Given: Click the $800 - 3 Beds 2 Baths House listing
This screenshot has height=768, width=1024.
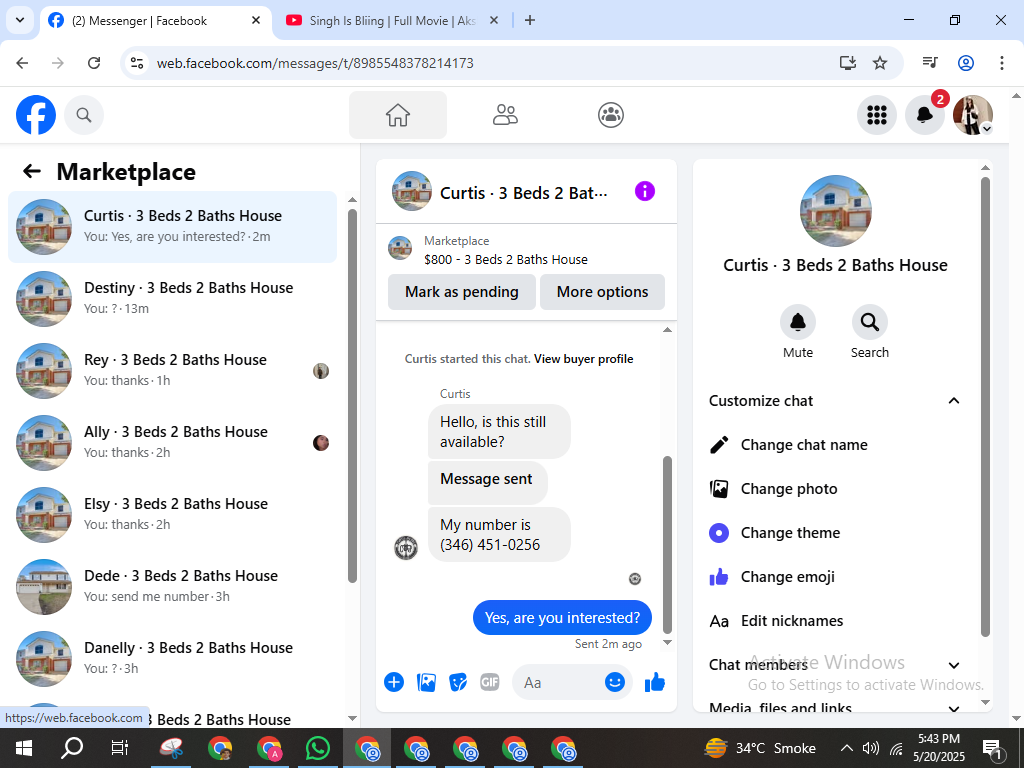Looking at the screenshot, I should click(505, 259).
